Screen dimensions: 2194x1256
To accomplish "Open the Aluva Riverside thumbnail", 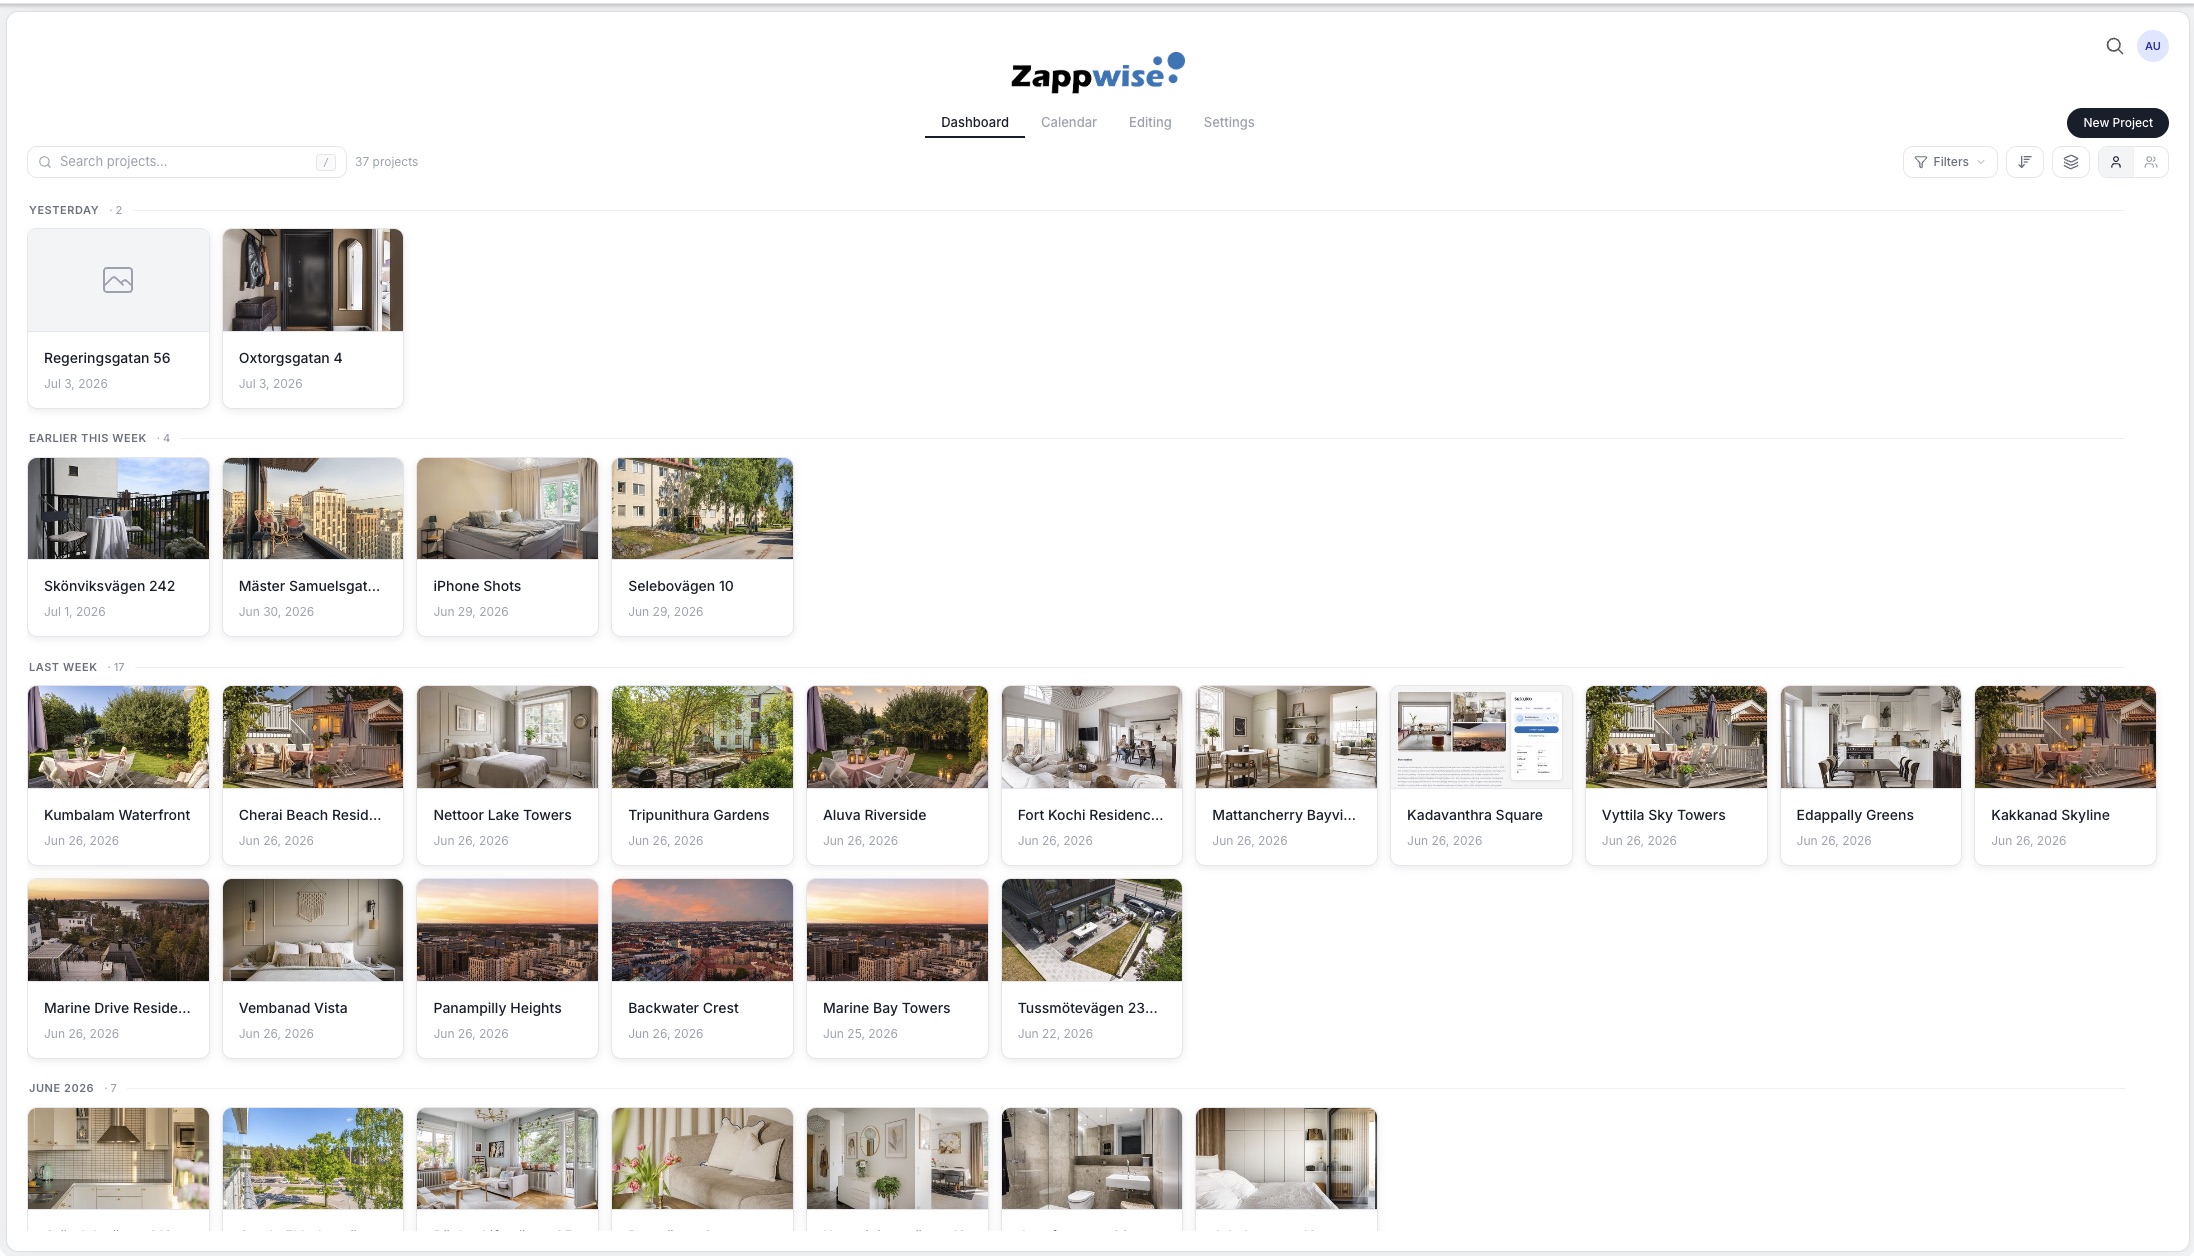I will pos(897,737).
